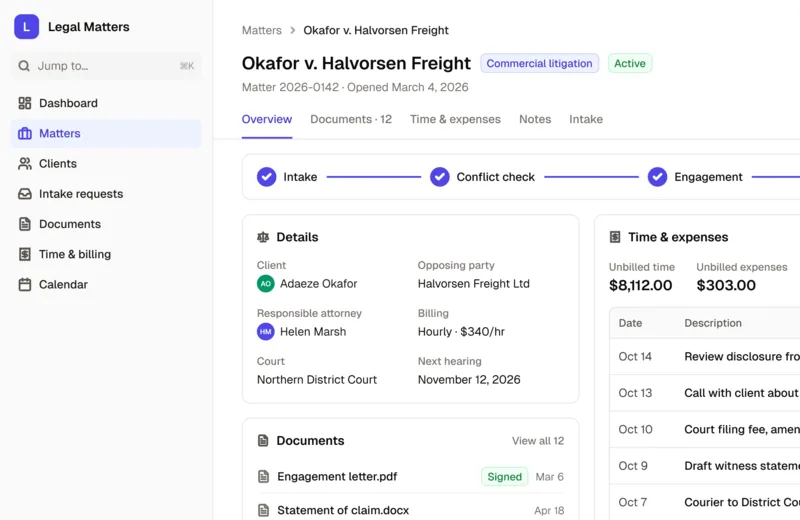Image resolution: width=800 pixels, height=520 pixels.
Task: Open the Intake tab
Action: tap(586, 119)
